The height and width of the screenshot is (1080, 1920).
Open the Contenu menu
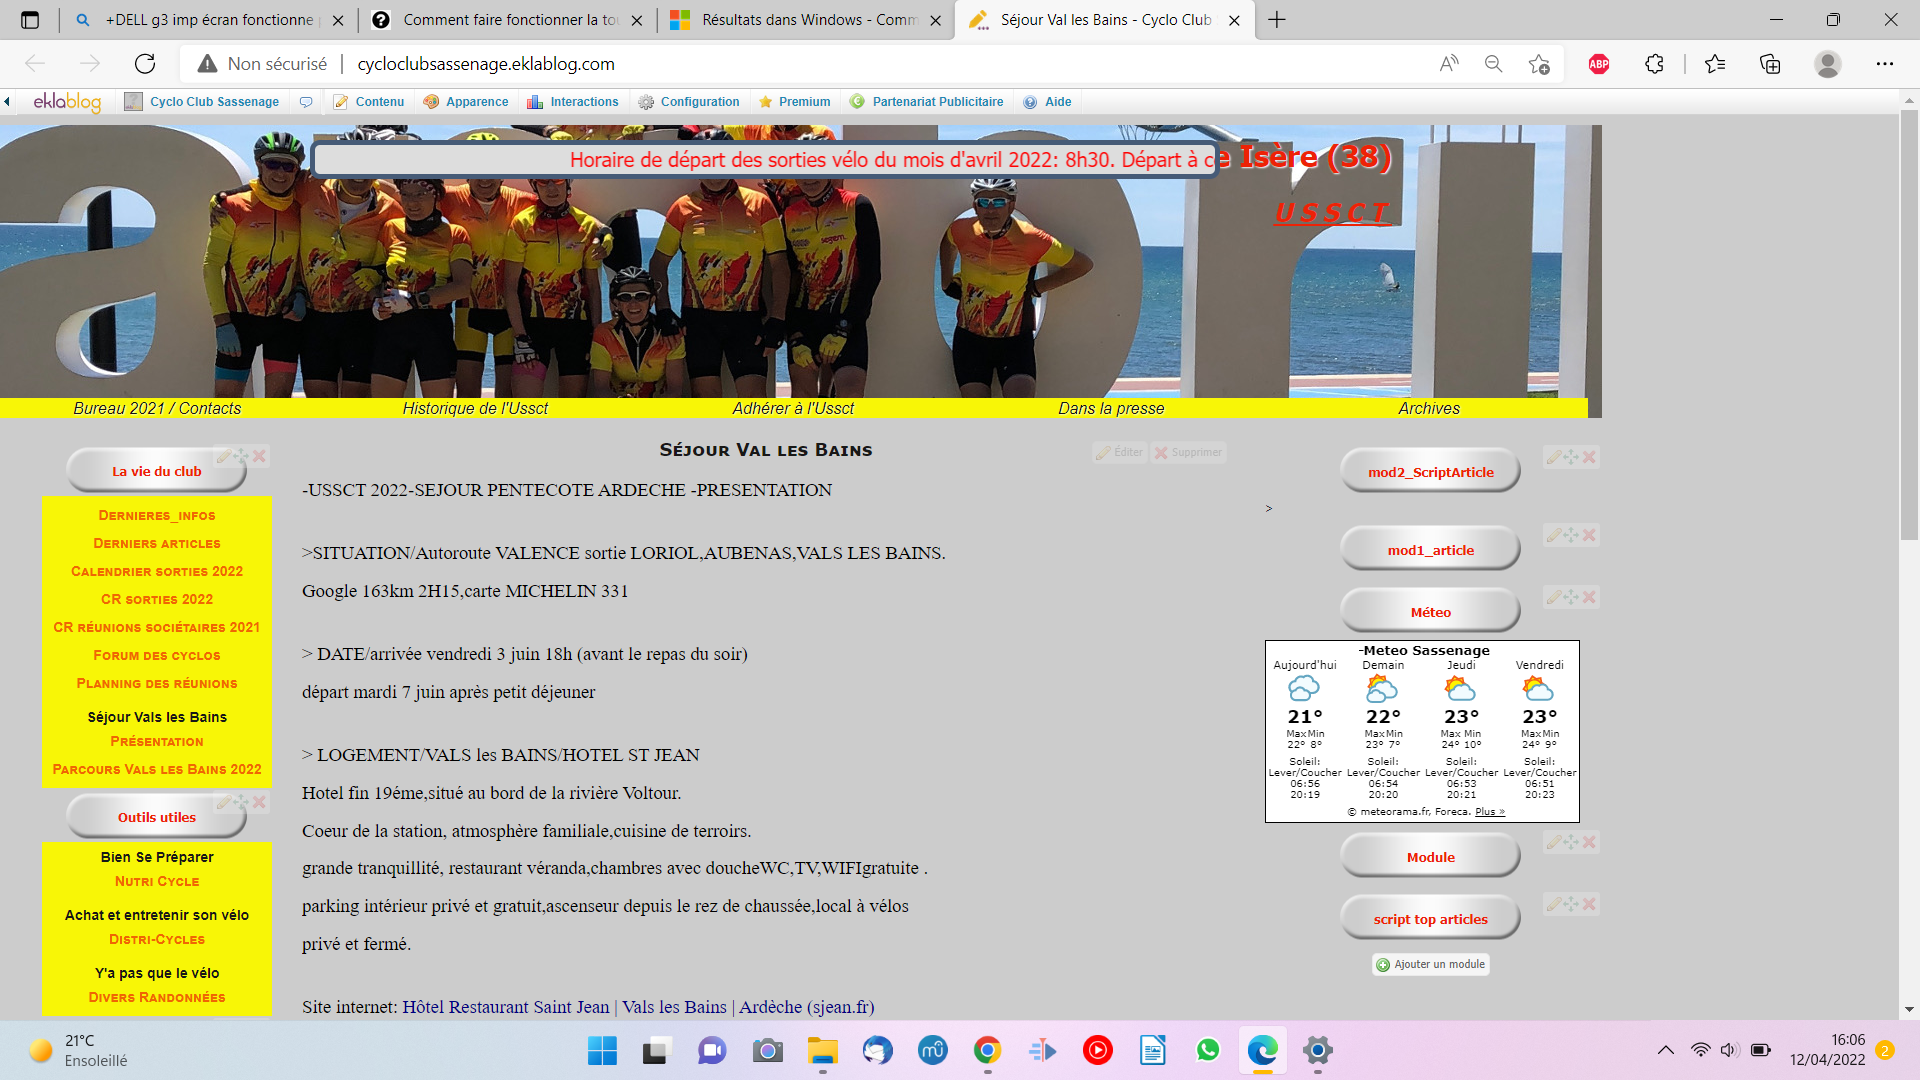coord(369,101)
